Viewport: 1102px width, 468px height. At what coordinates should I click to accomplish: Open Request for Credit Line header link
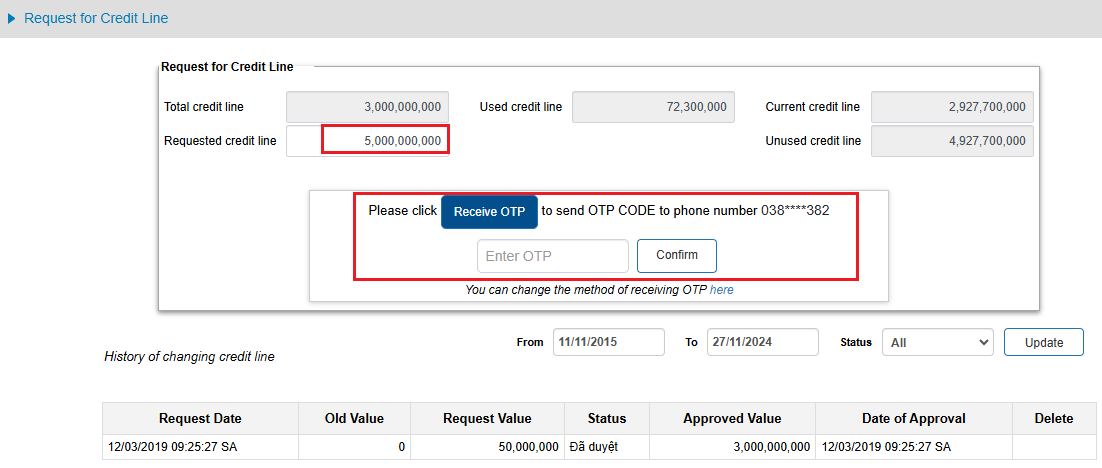point(96,18)
